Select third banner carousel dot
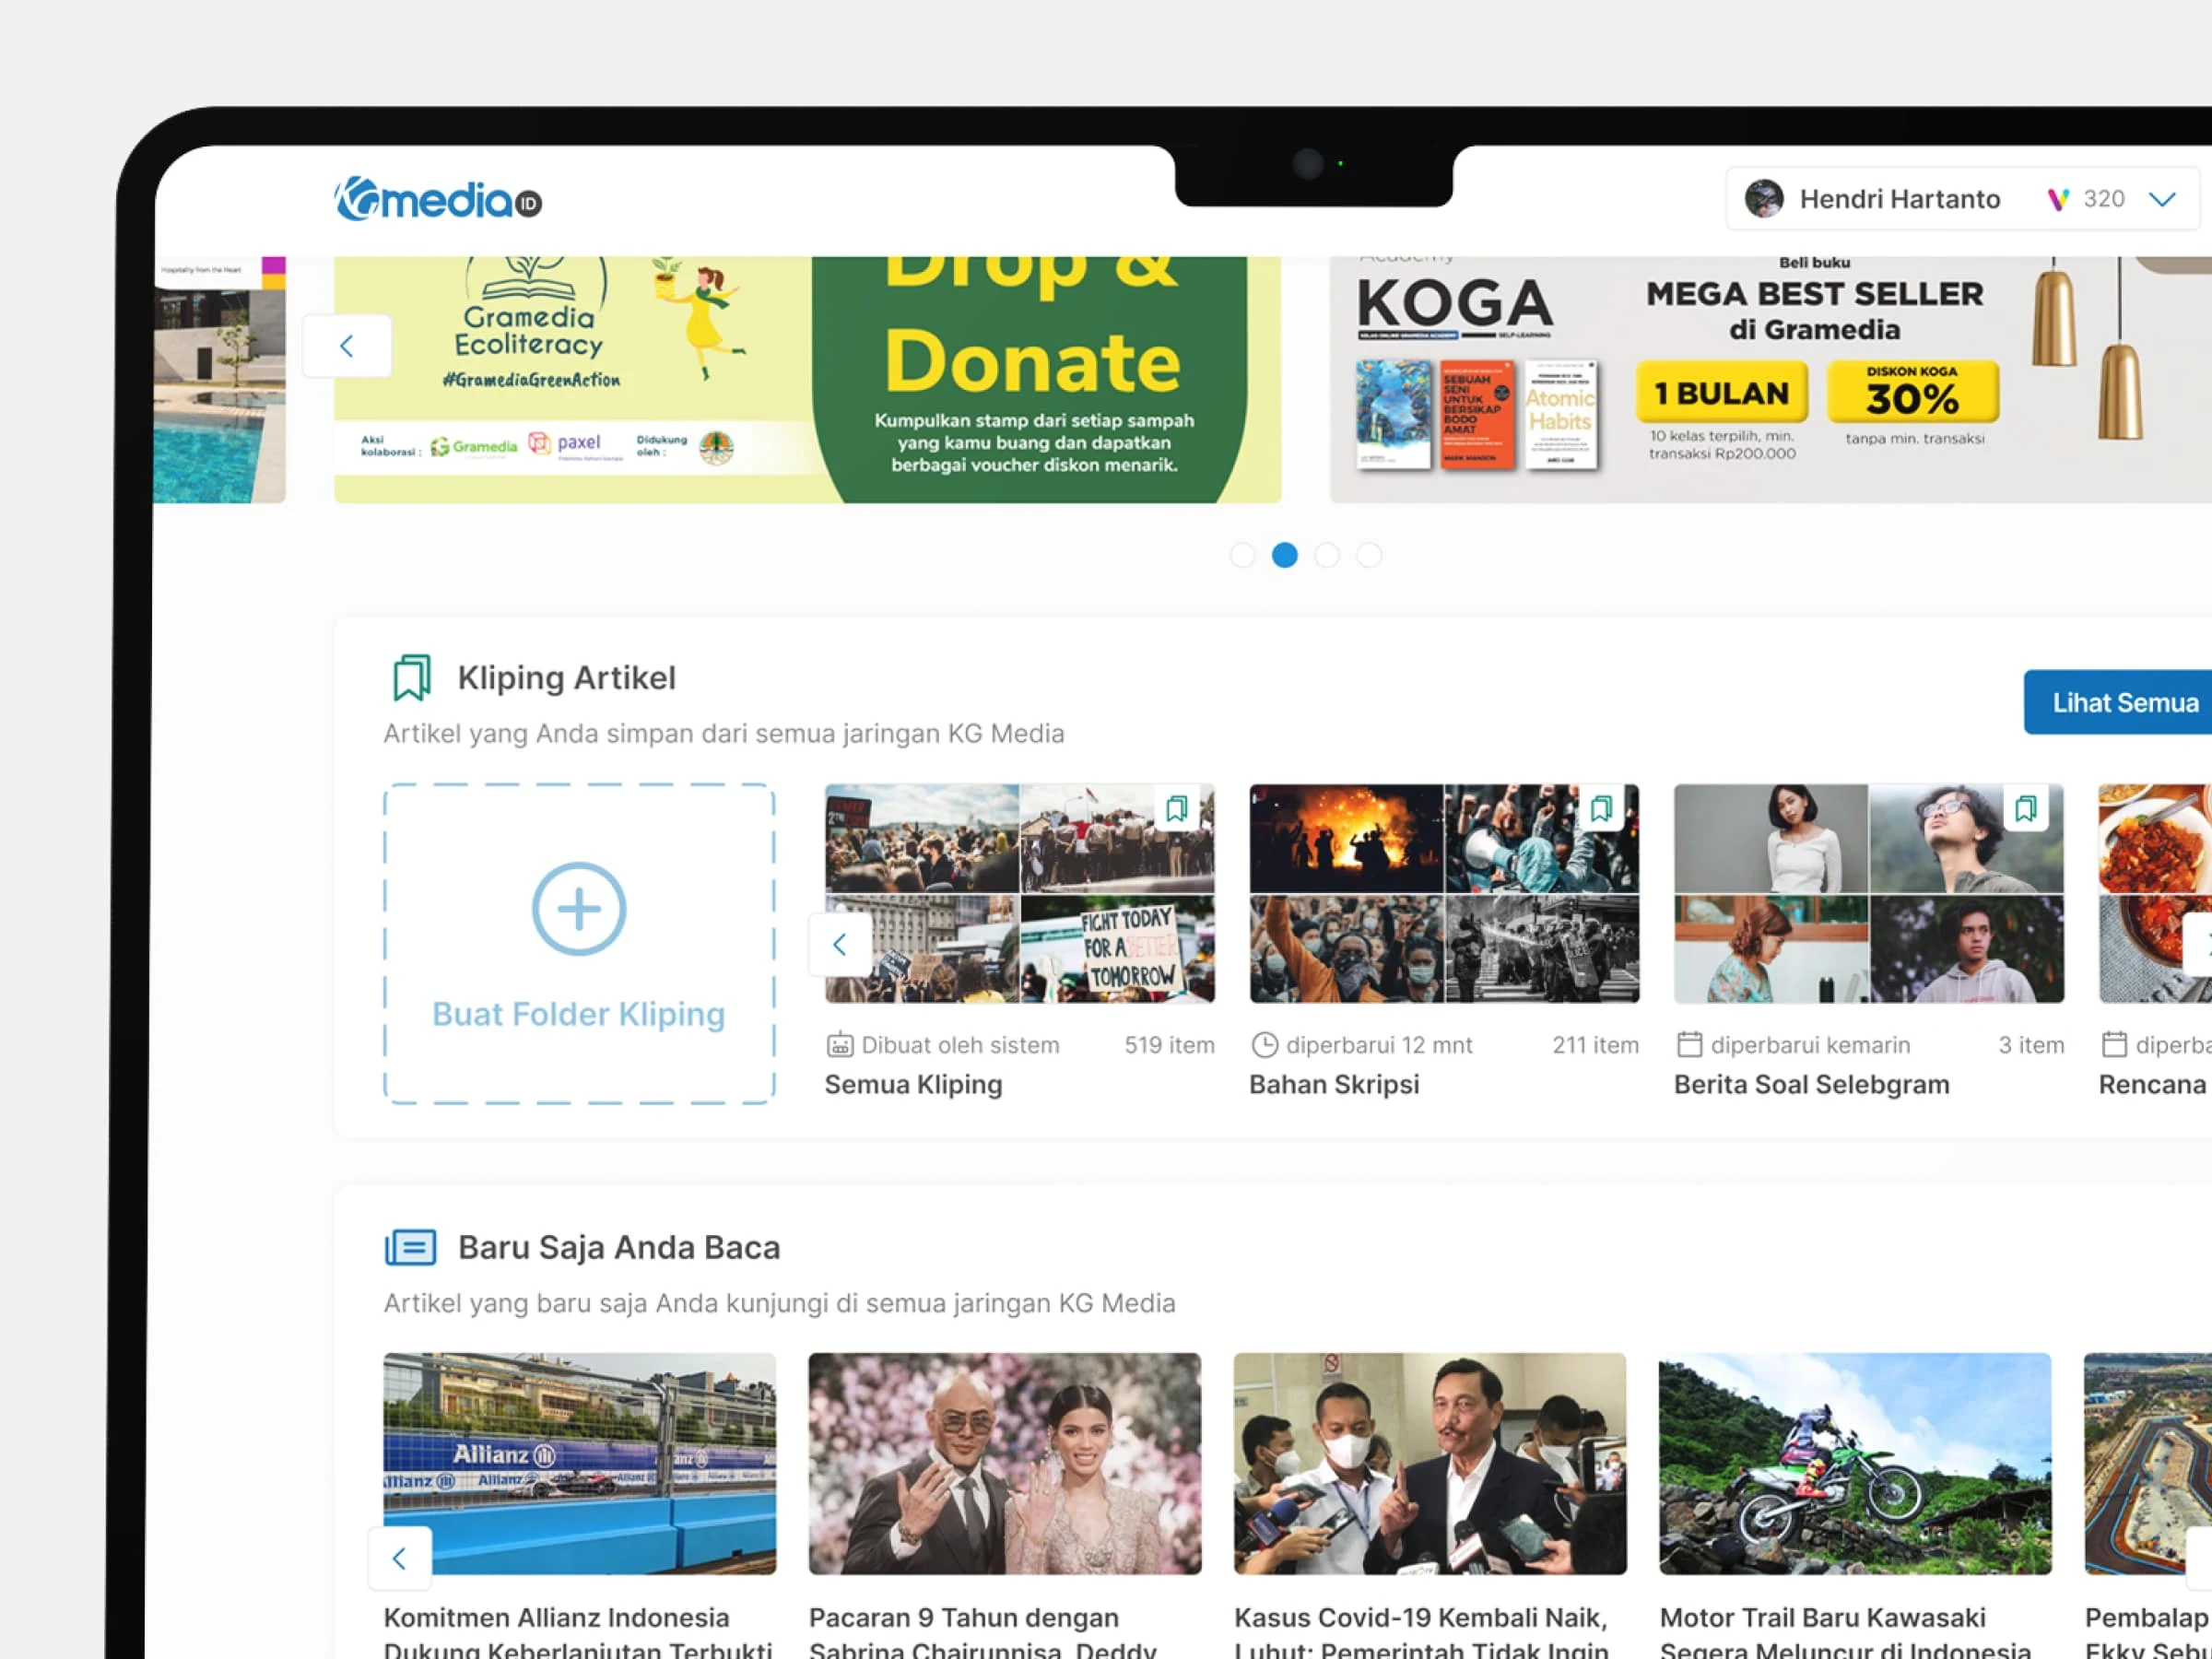 tap(1326, 555)
